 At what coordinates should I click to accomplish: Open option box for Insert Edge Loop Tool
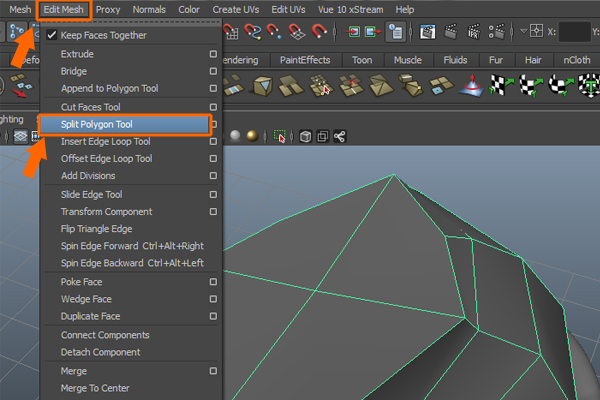pos(213,142)
